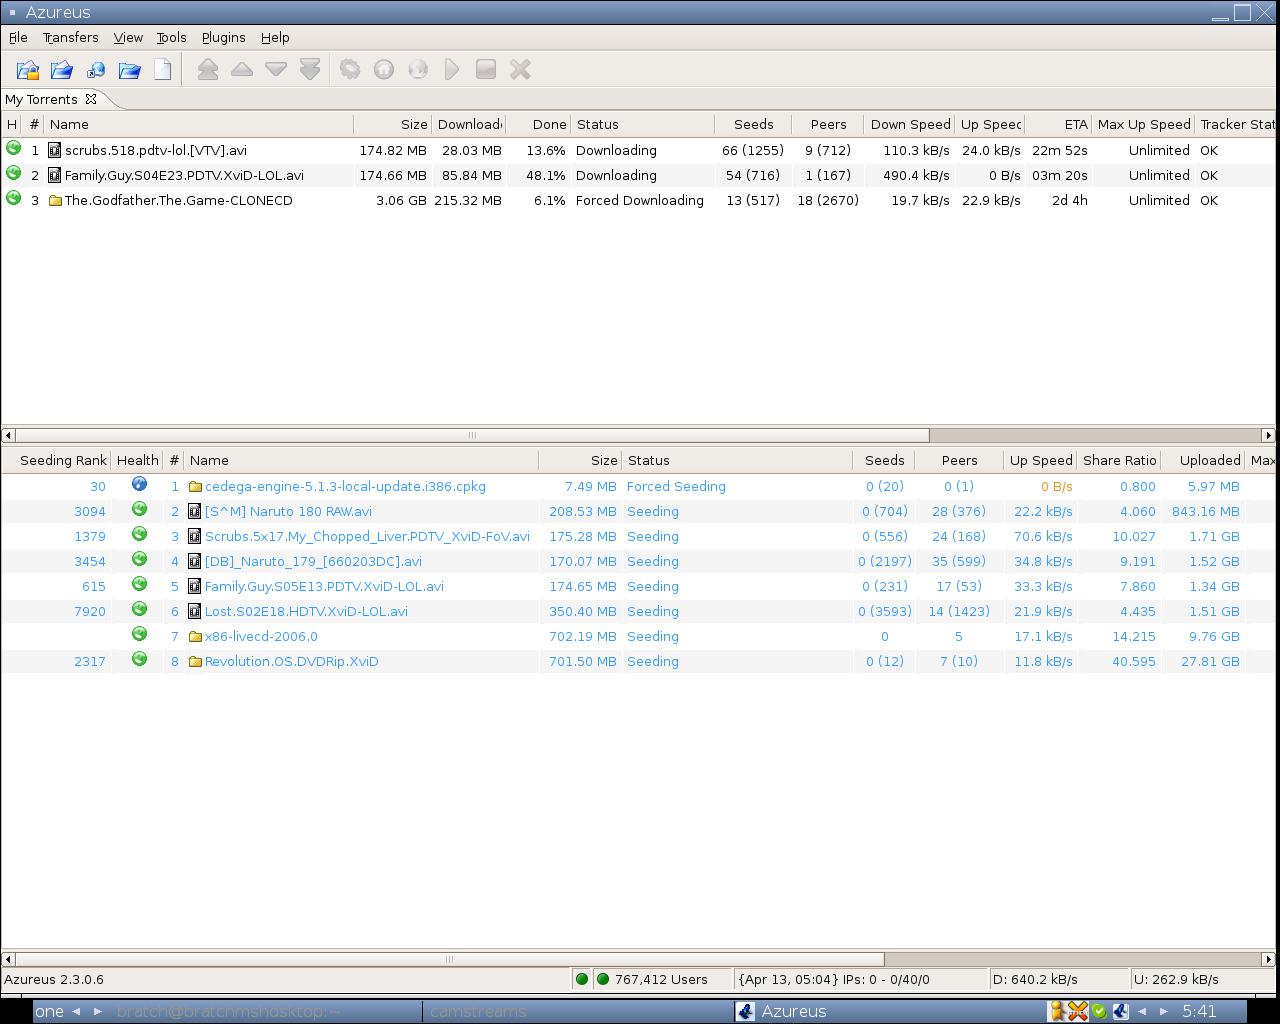Screen dimensions: 1280x1024
Task: Click health icon of scrubs.518.pdtv-lol torrent
Action: tap(13, 148)
